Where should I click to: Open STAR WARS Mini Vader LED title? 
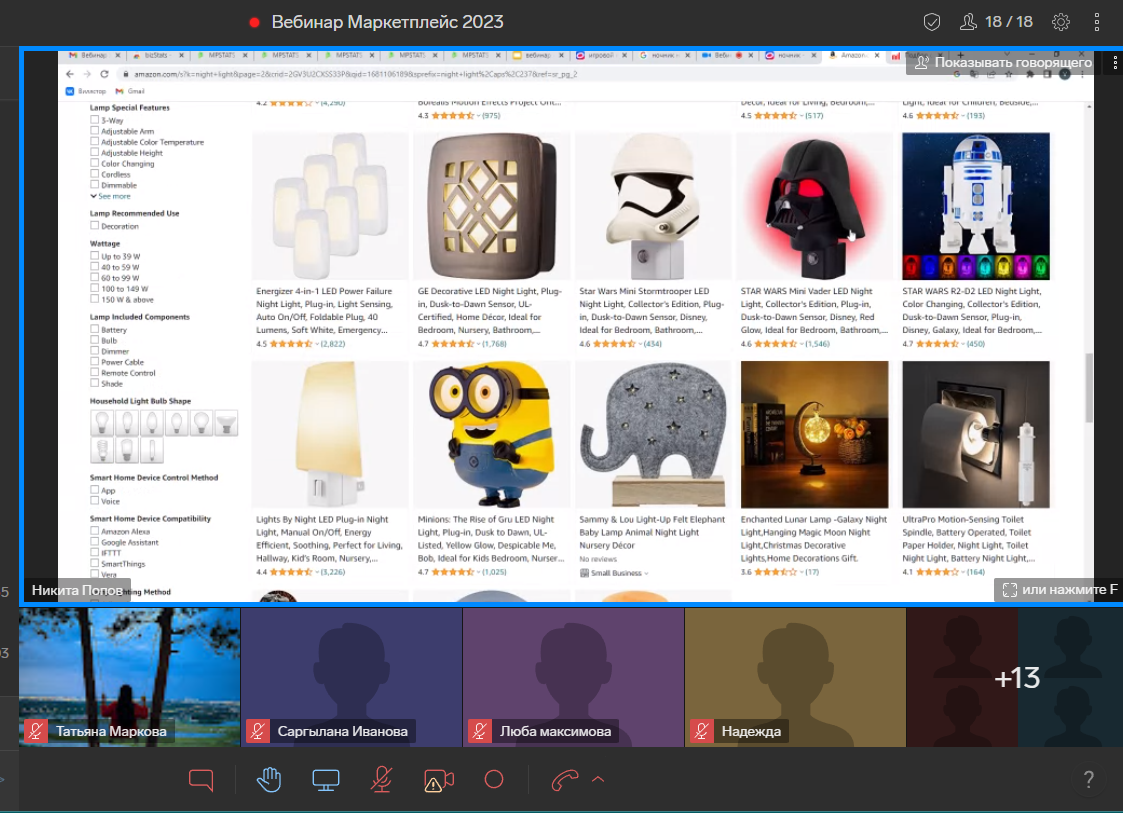pyautogui.click(x=814, y=310)
